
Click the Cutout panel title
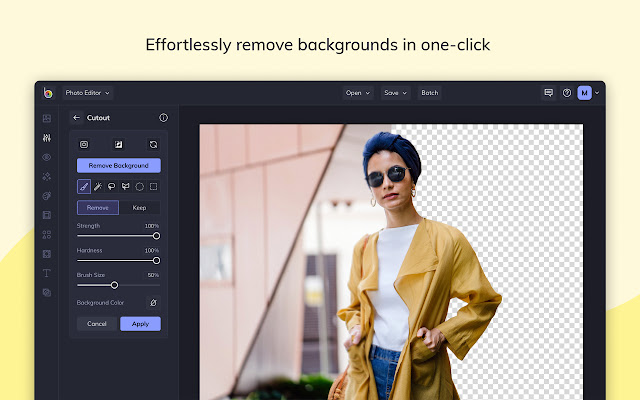(98, 118)
